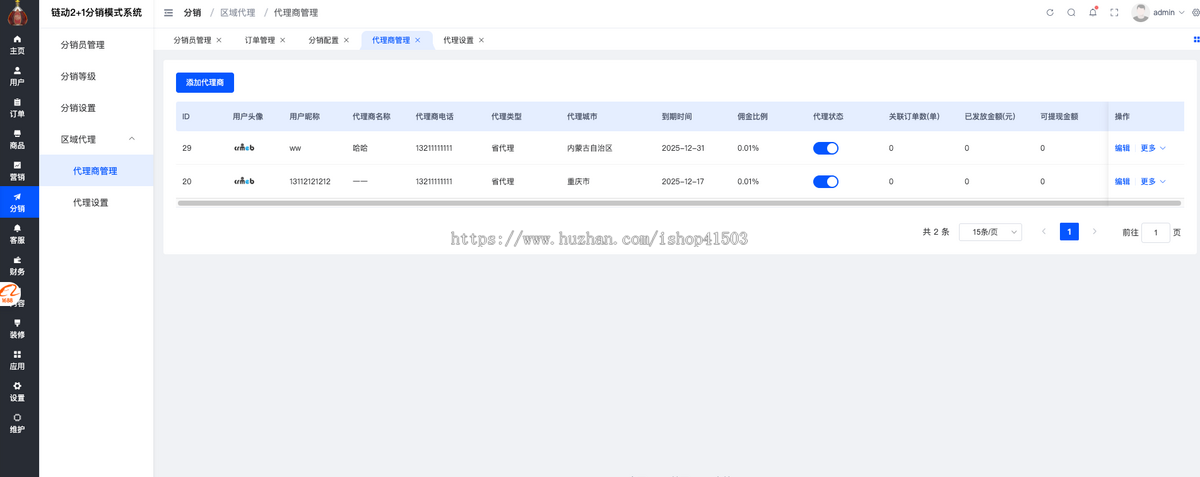Click the 2025-12-31 expiry date cell
The width and height of the screenshot is (1200, 477).
pos(683,148)
